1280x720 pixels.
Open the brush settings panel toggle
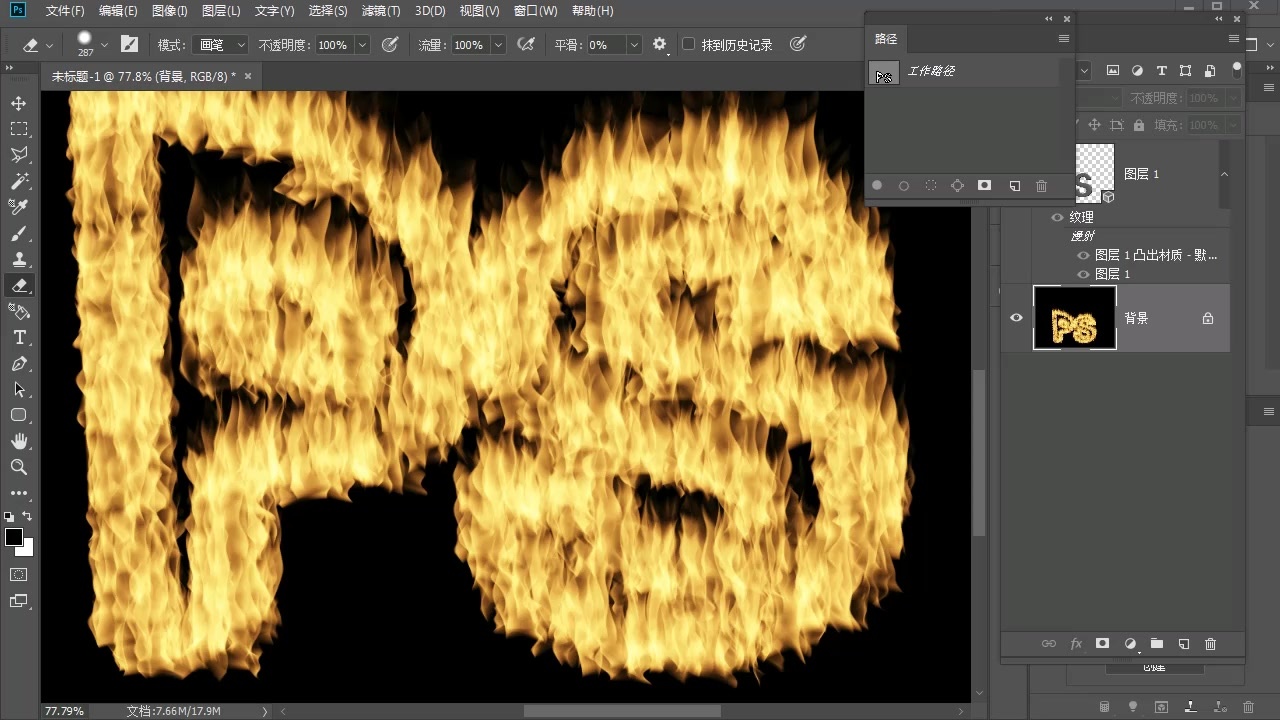coord(129,44)
